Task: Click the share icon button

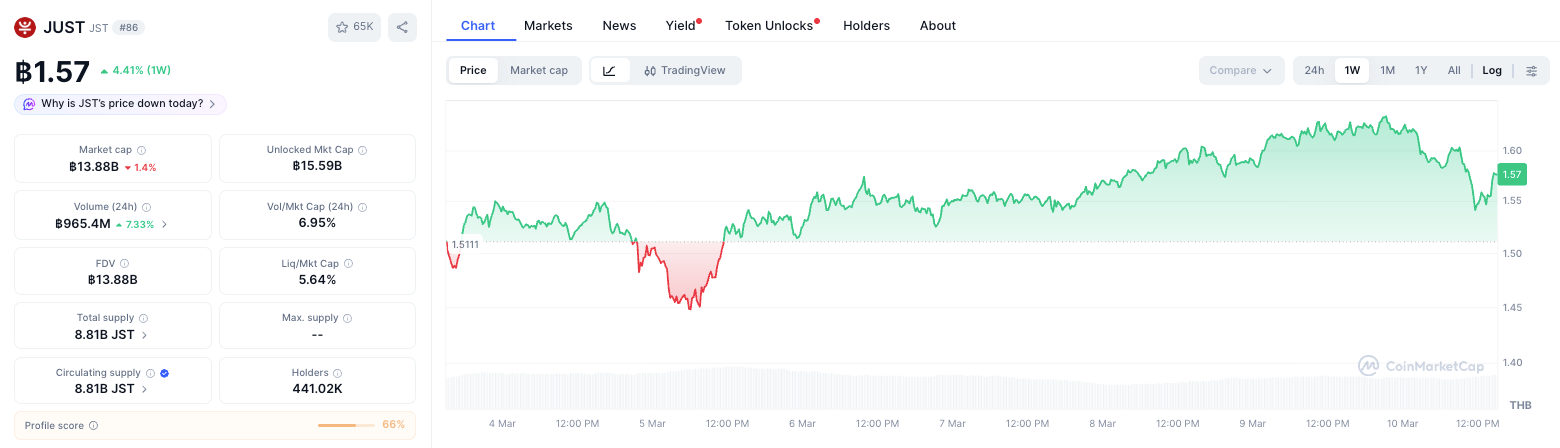Action: click(x=402, y=27)
